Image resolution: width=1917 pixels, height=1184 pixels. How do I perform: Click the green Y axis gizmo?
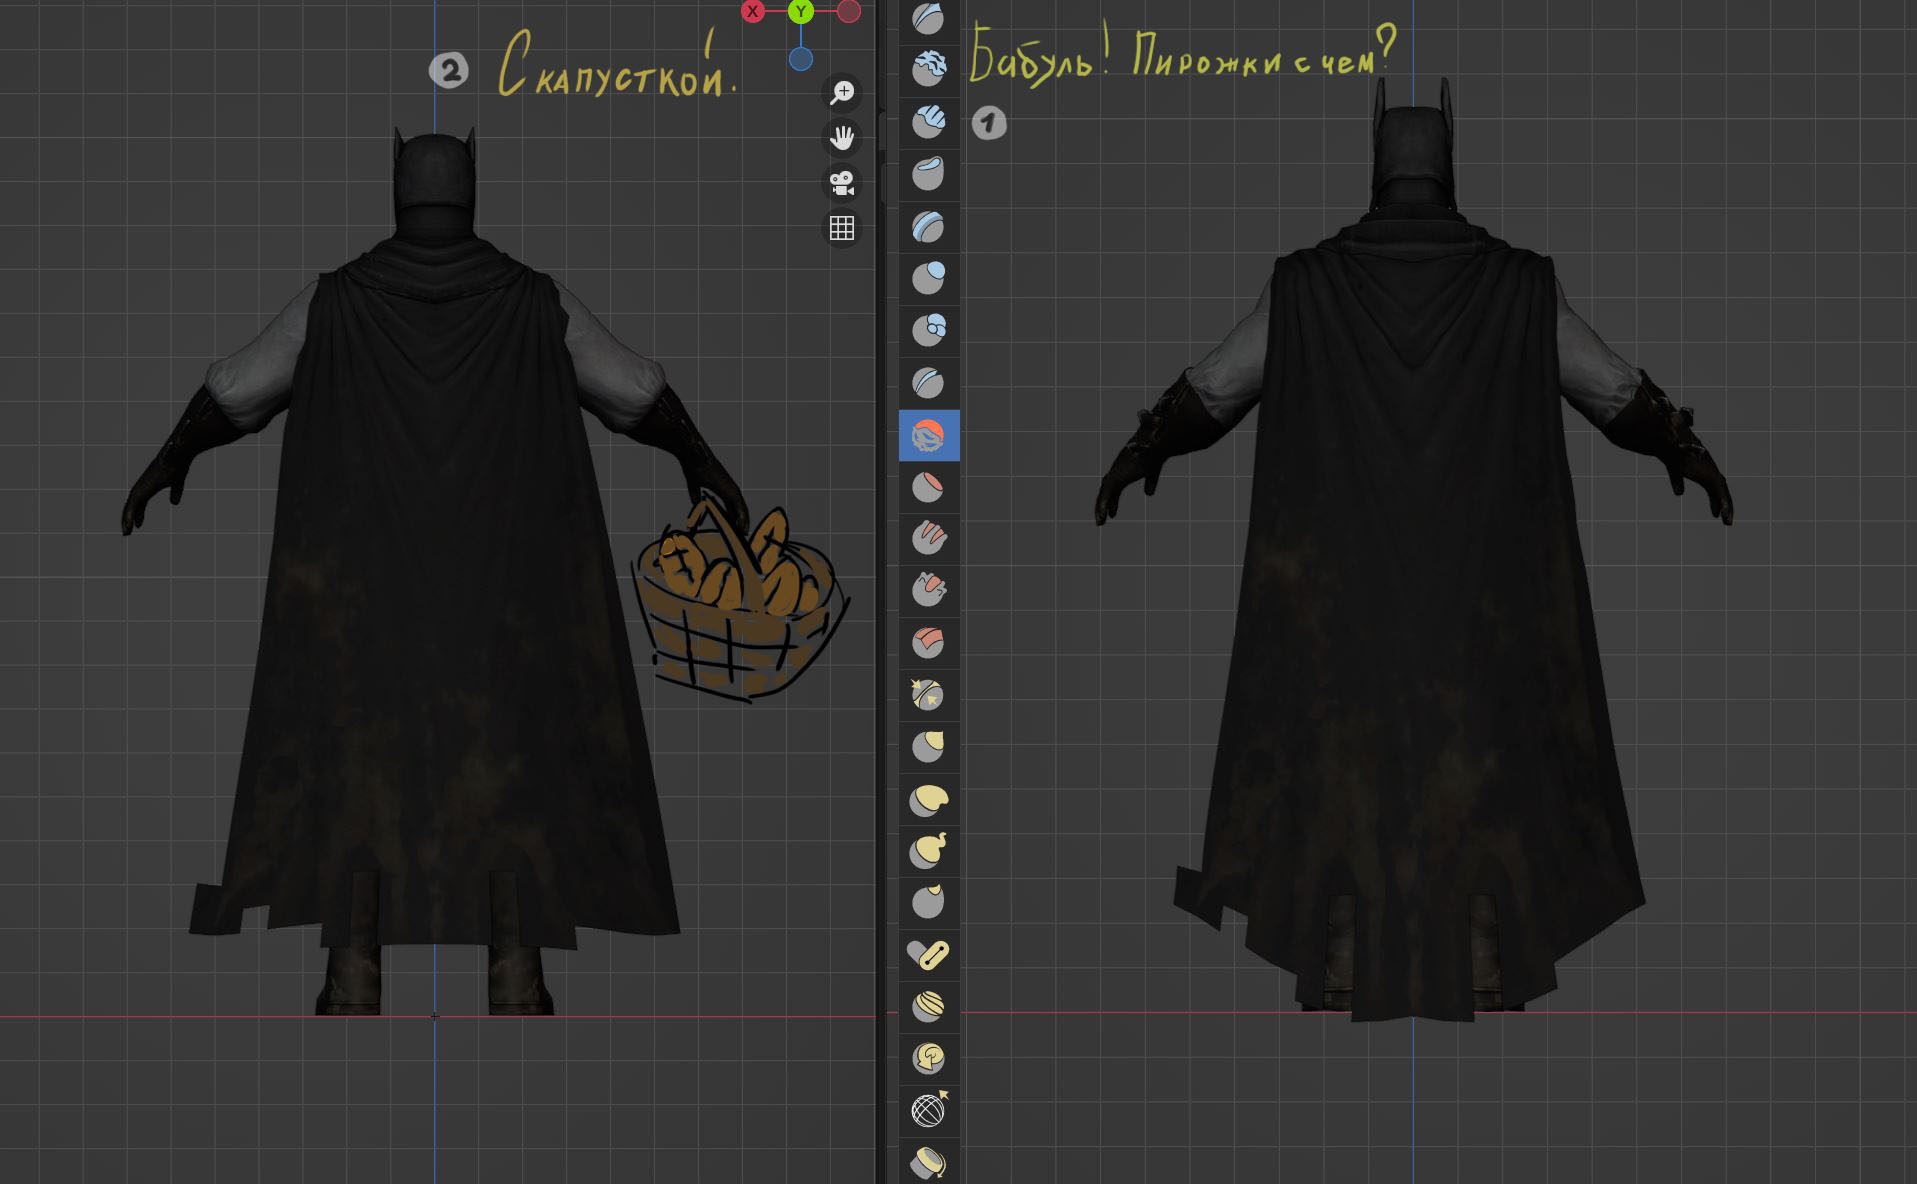pos(800,11)
